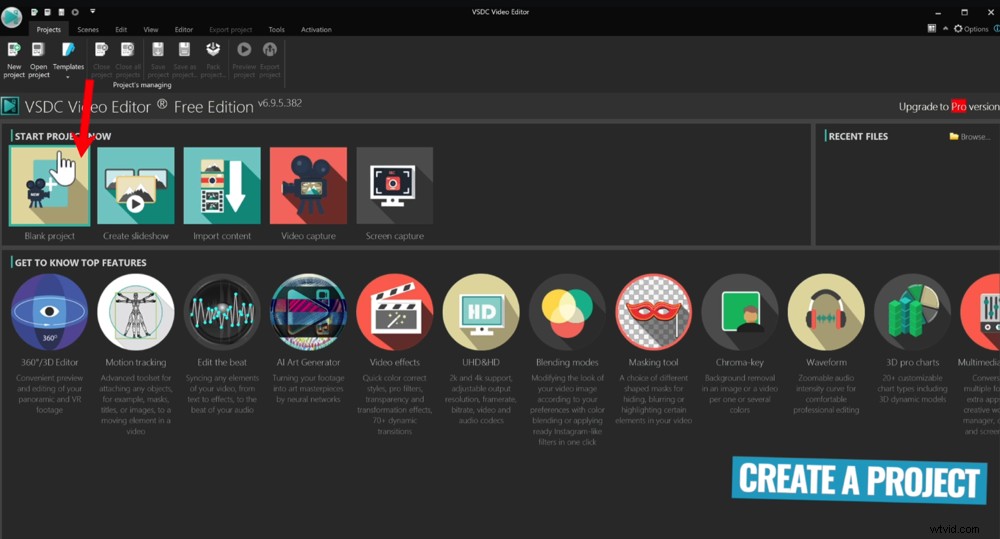Click new project icon in quick access bar

pos(34,11)
